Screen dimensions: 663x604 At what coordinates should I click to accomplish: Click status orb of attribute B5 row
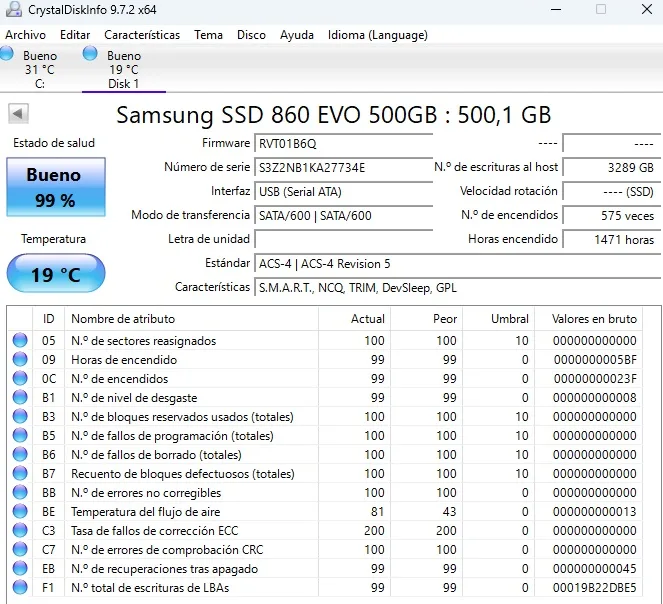20,435
